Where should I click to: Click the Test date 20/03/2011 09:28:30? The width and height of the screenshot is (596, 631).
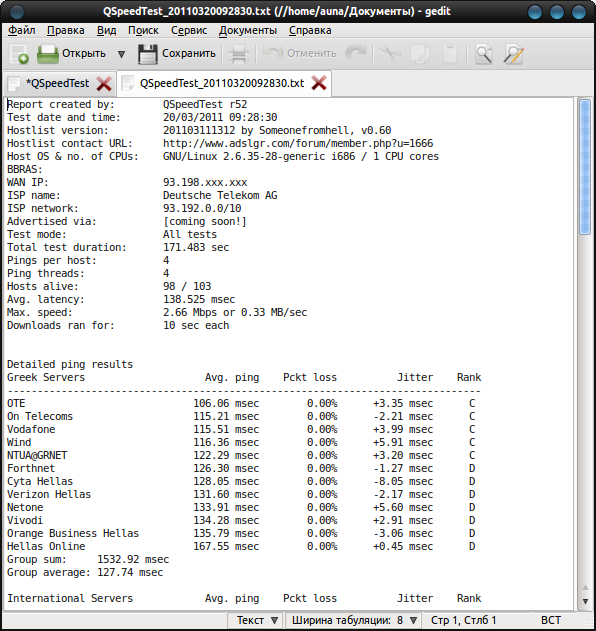(220, 118)
